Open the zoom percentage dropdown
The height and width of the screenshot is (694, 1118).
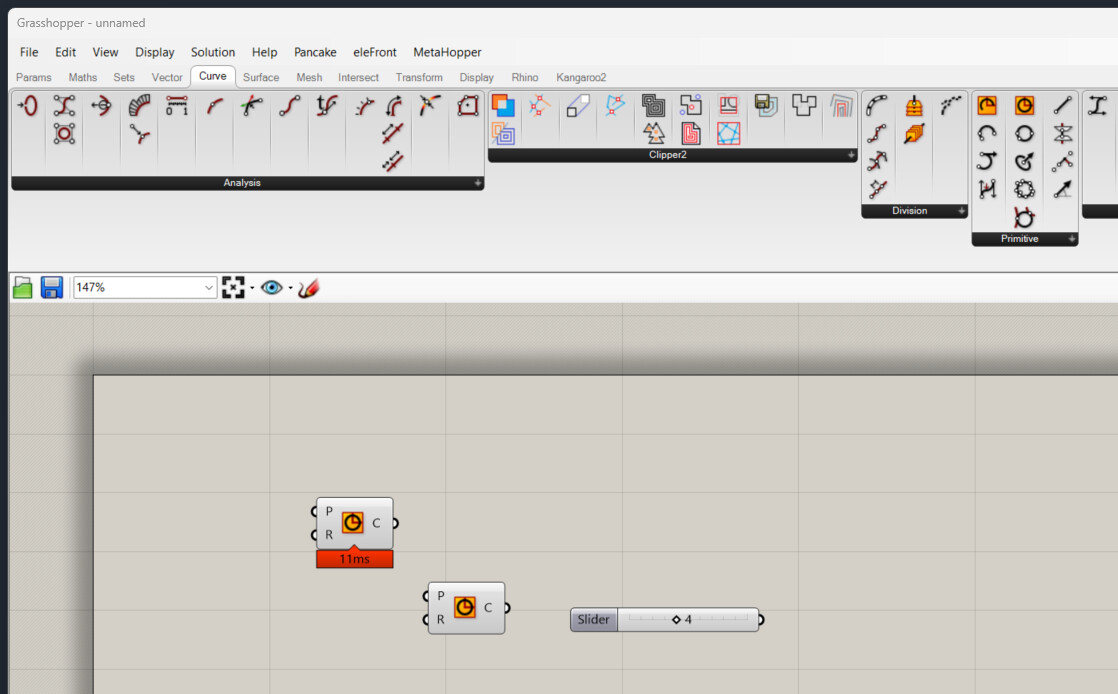click(208, 287)
